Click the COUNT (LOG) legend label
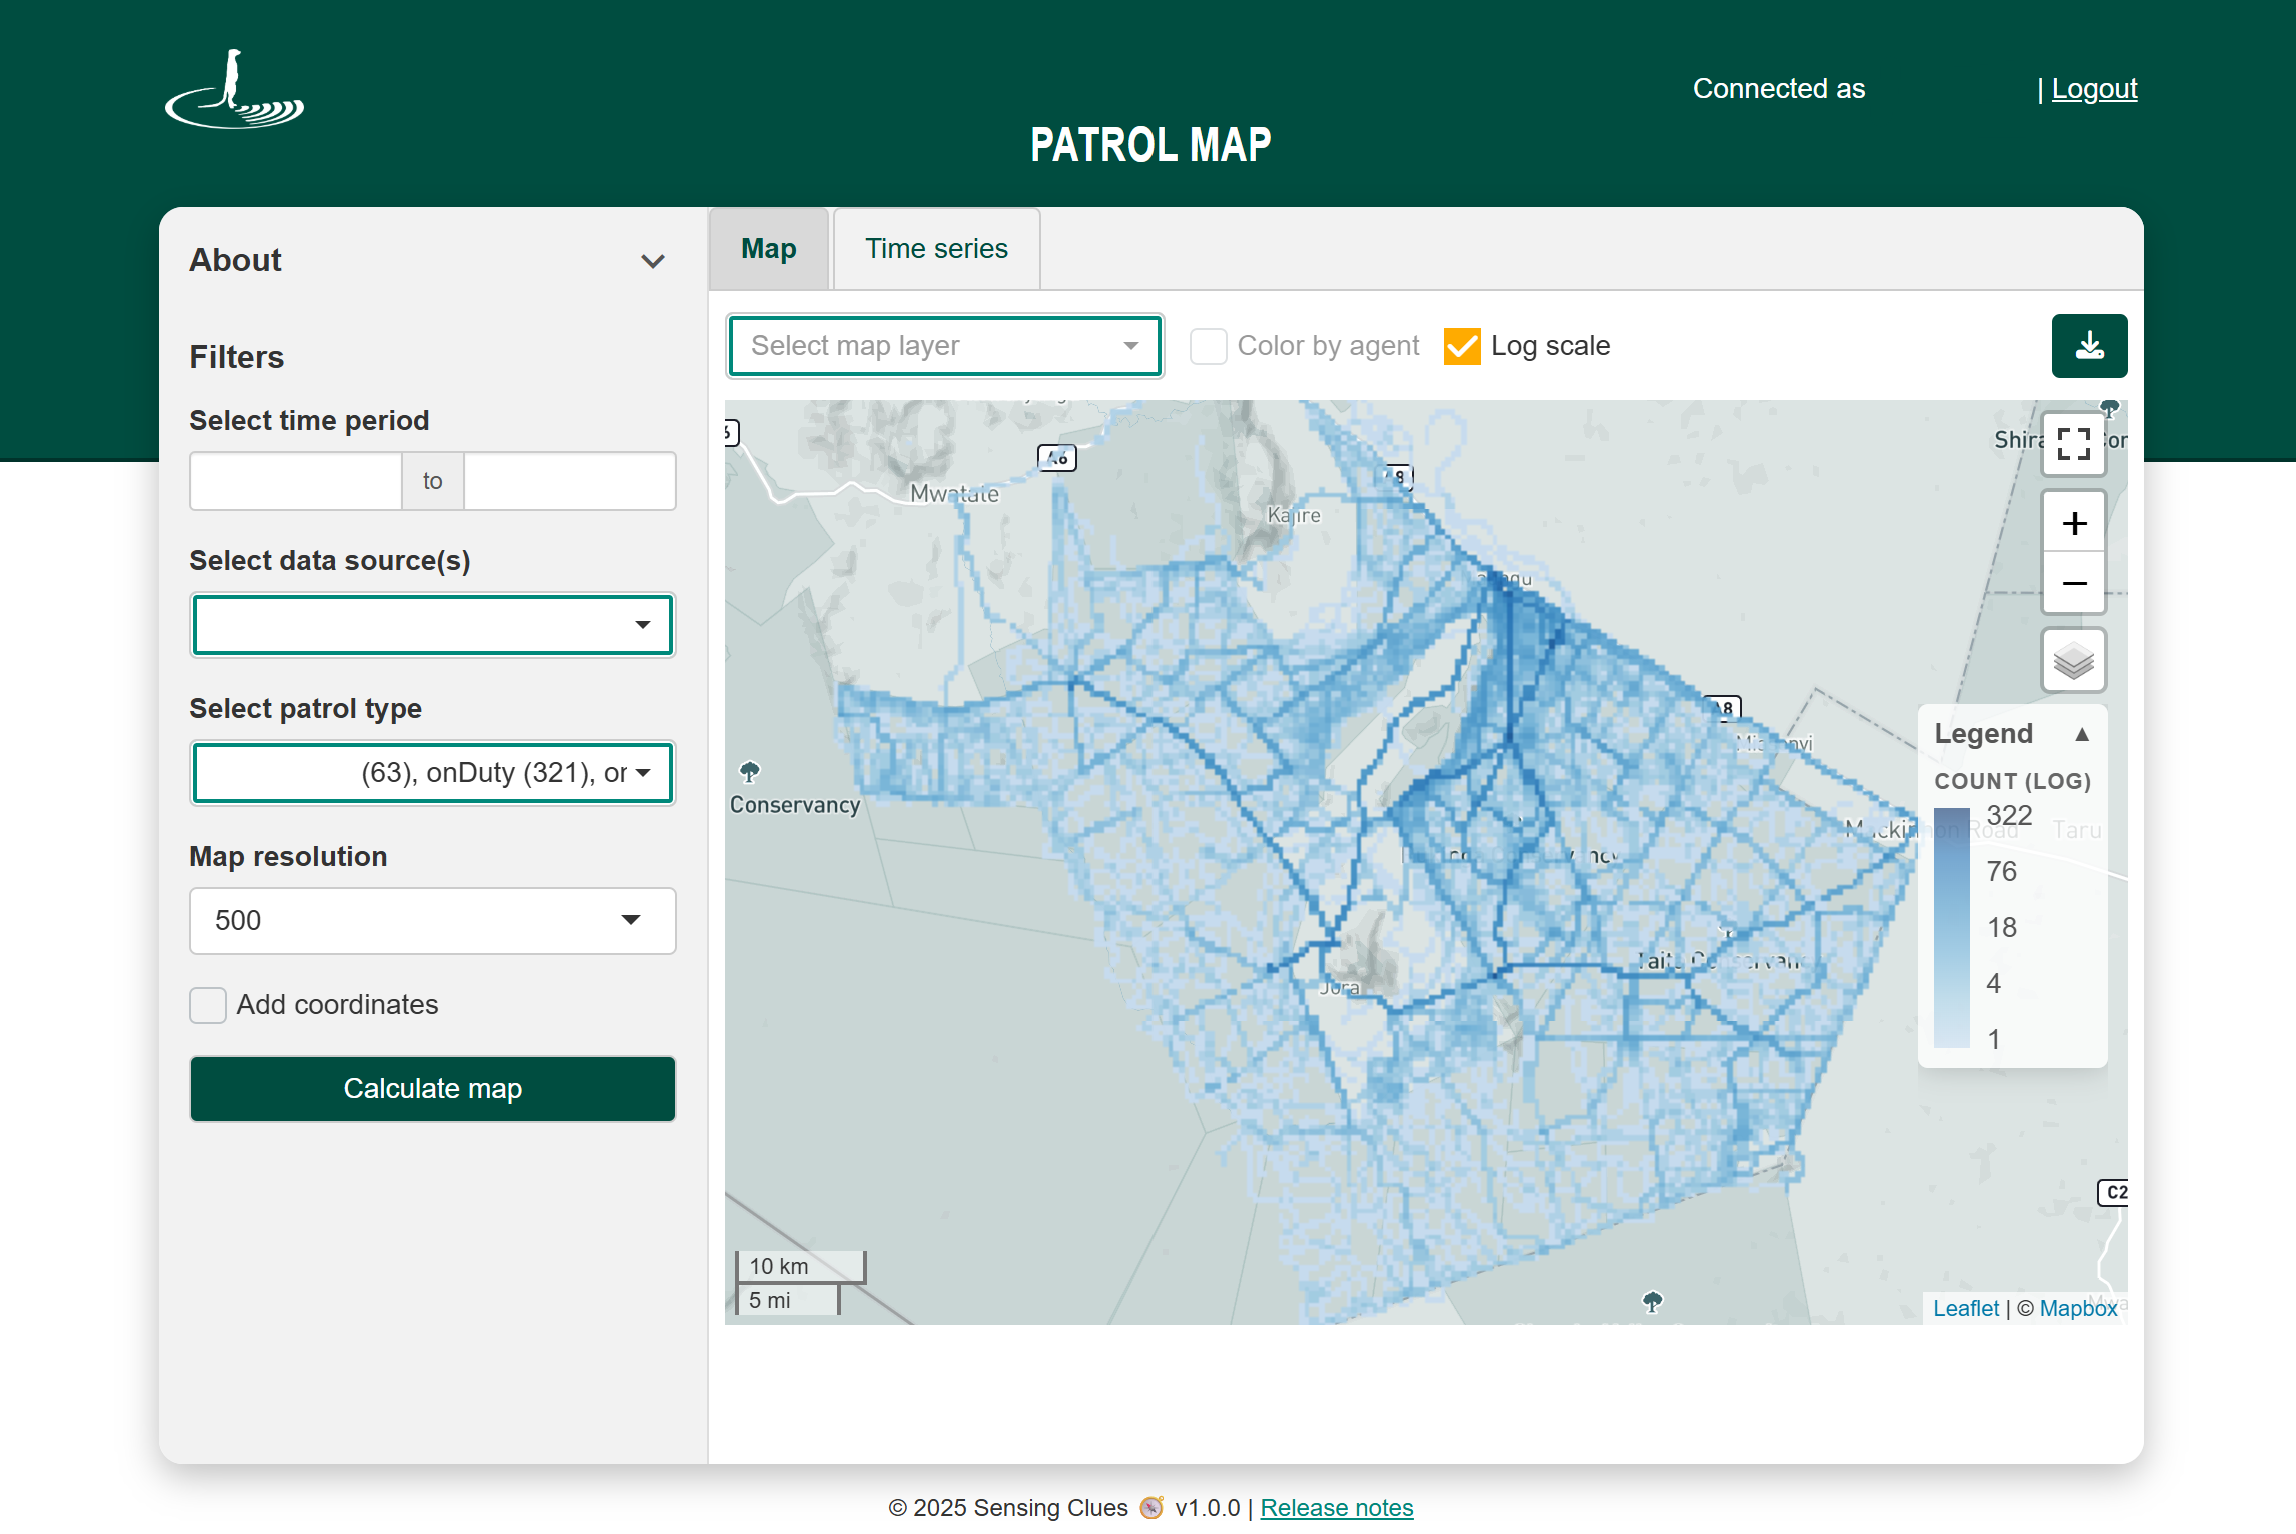2296x1534 pixels. pos(2012,781)
